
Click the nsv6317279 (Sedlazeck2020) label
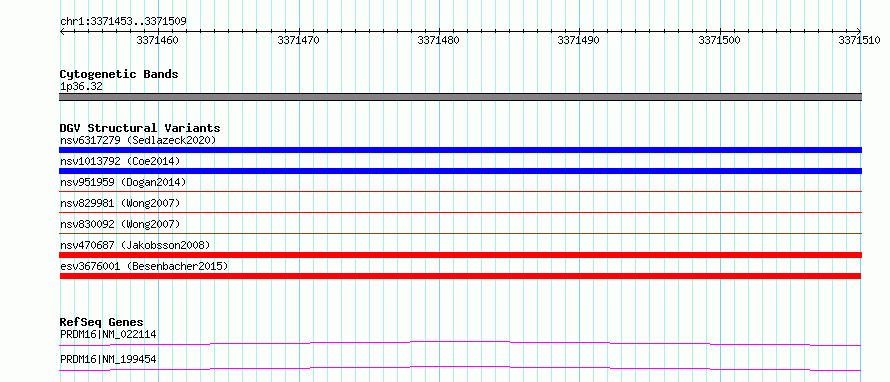(x=138, y=140)
